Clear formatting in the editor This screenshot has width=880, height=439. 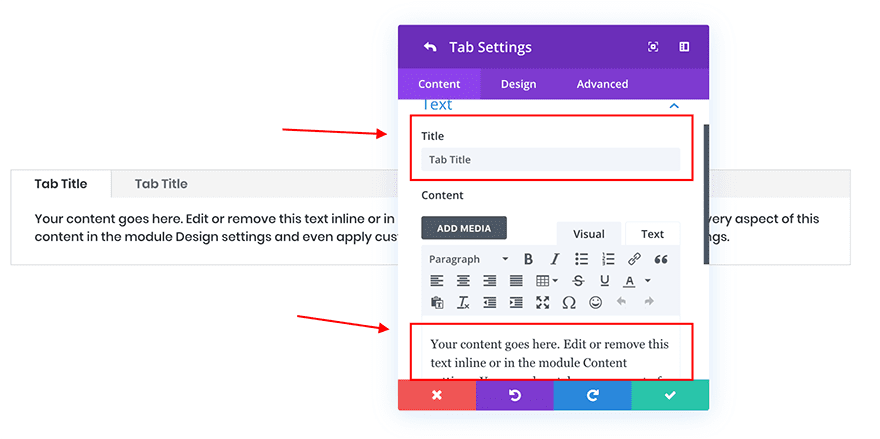tap(463, 303)
